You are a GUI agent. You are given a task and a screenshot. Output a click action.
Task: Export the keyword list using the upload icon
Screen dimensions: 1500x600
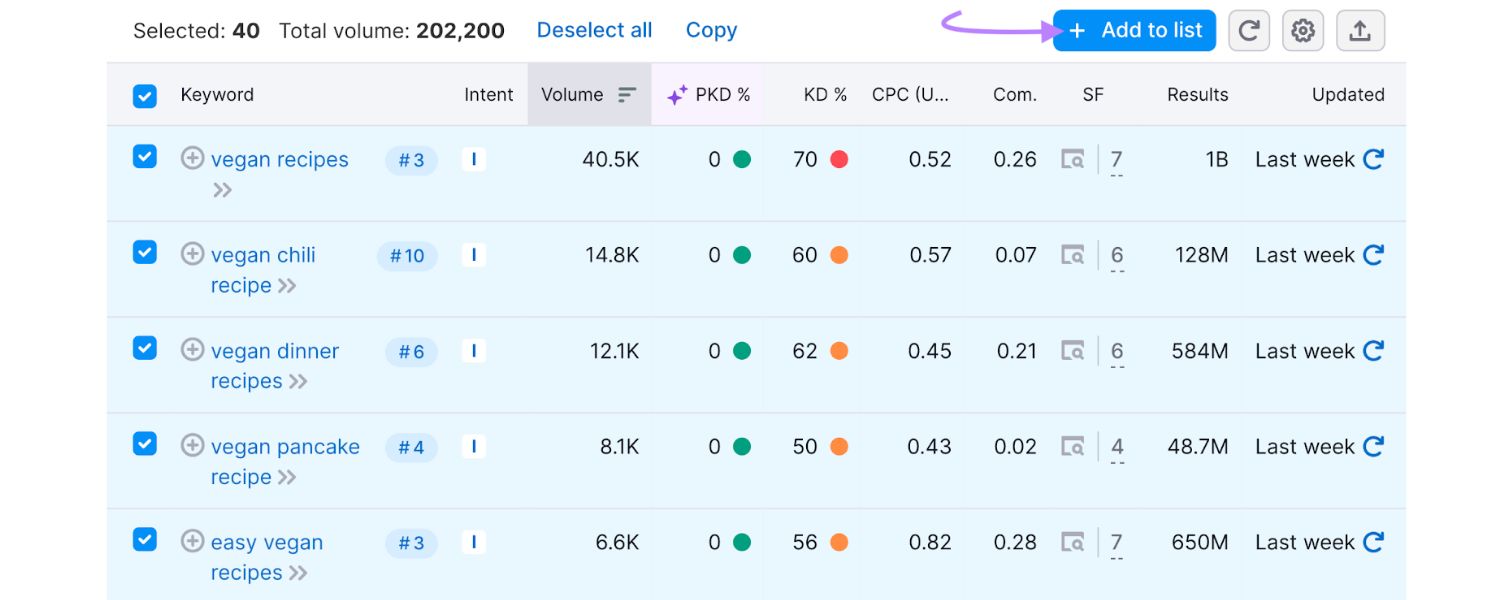(x=1360, y=30)
